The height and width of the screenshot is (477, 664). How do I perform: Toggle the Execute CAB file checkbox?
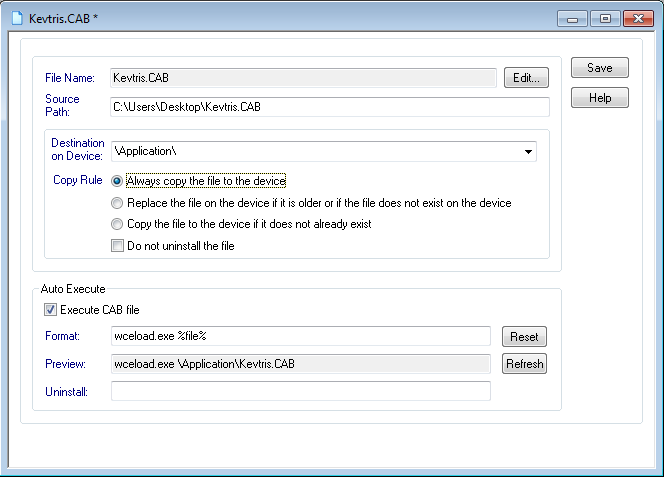pos(50,310)
